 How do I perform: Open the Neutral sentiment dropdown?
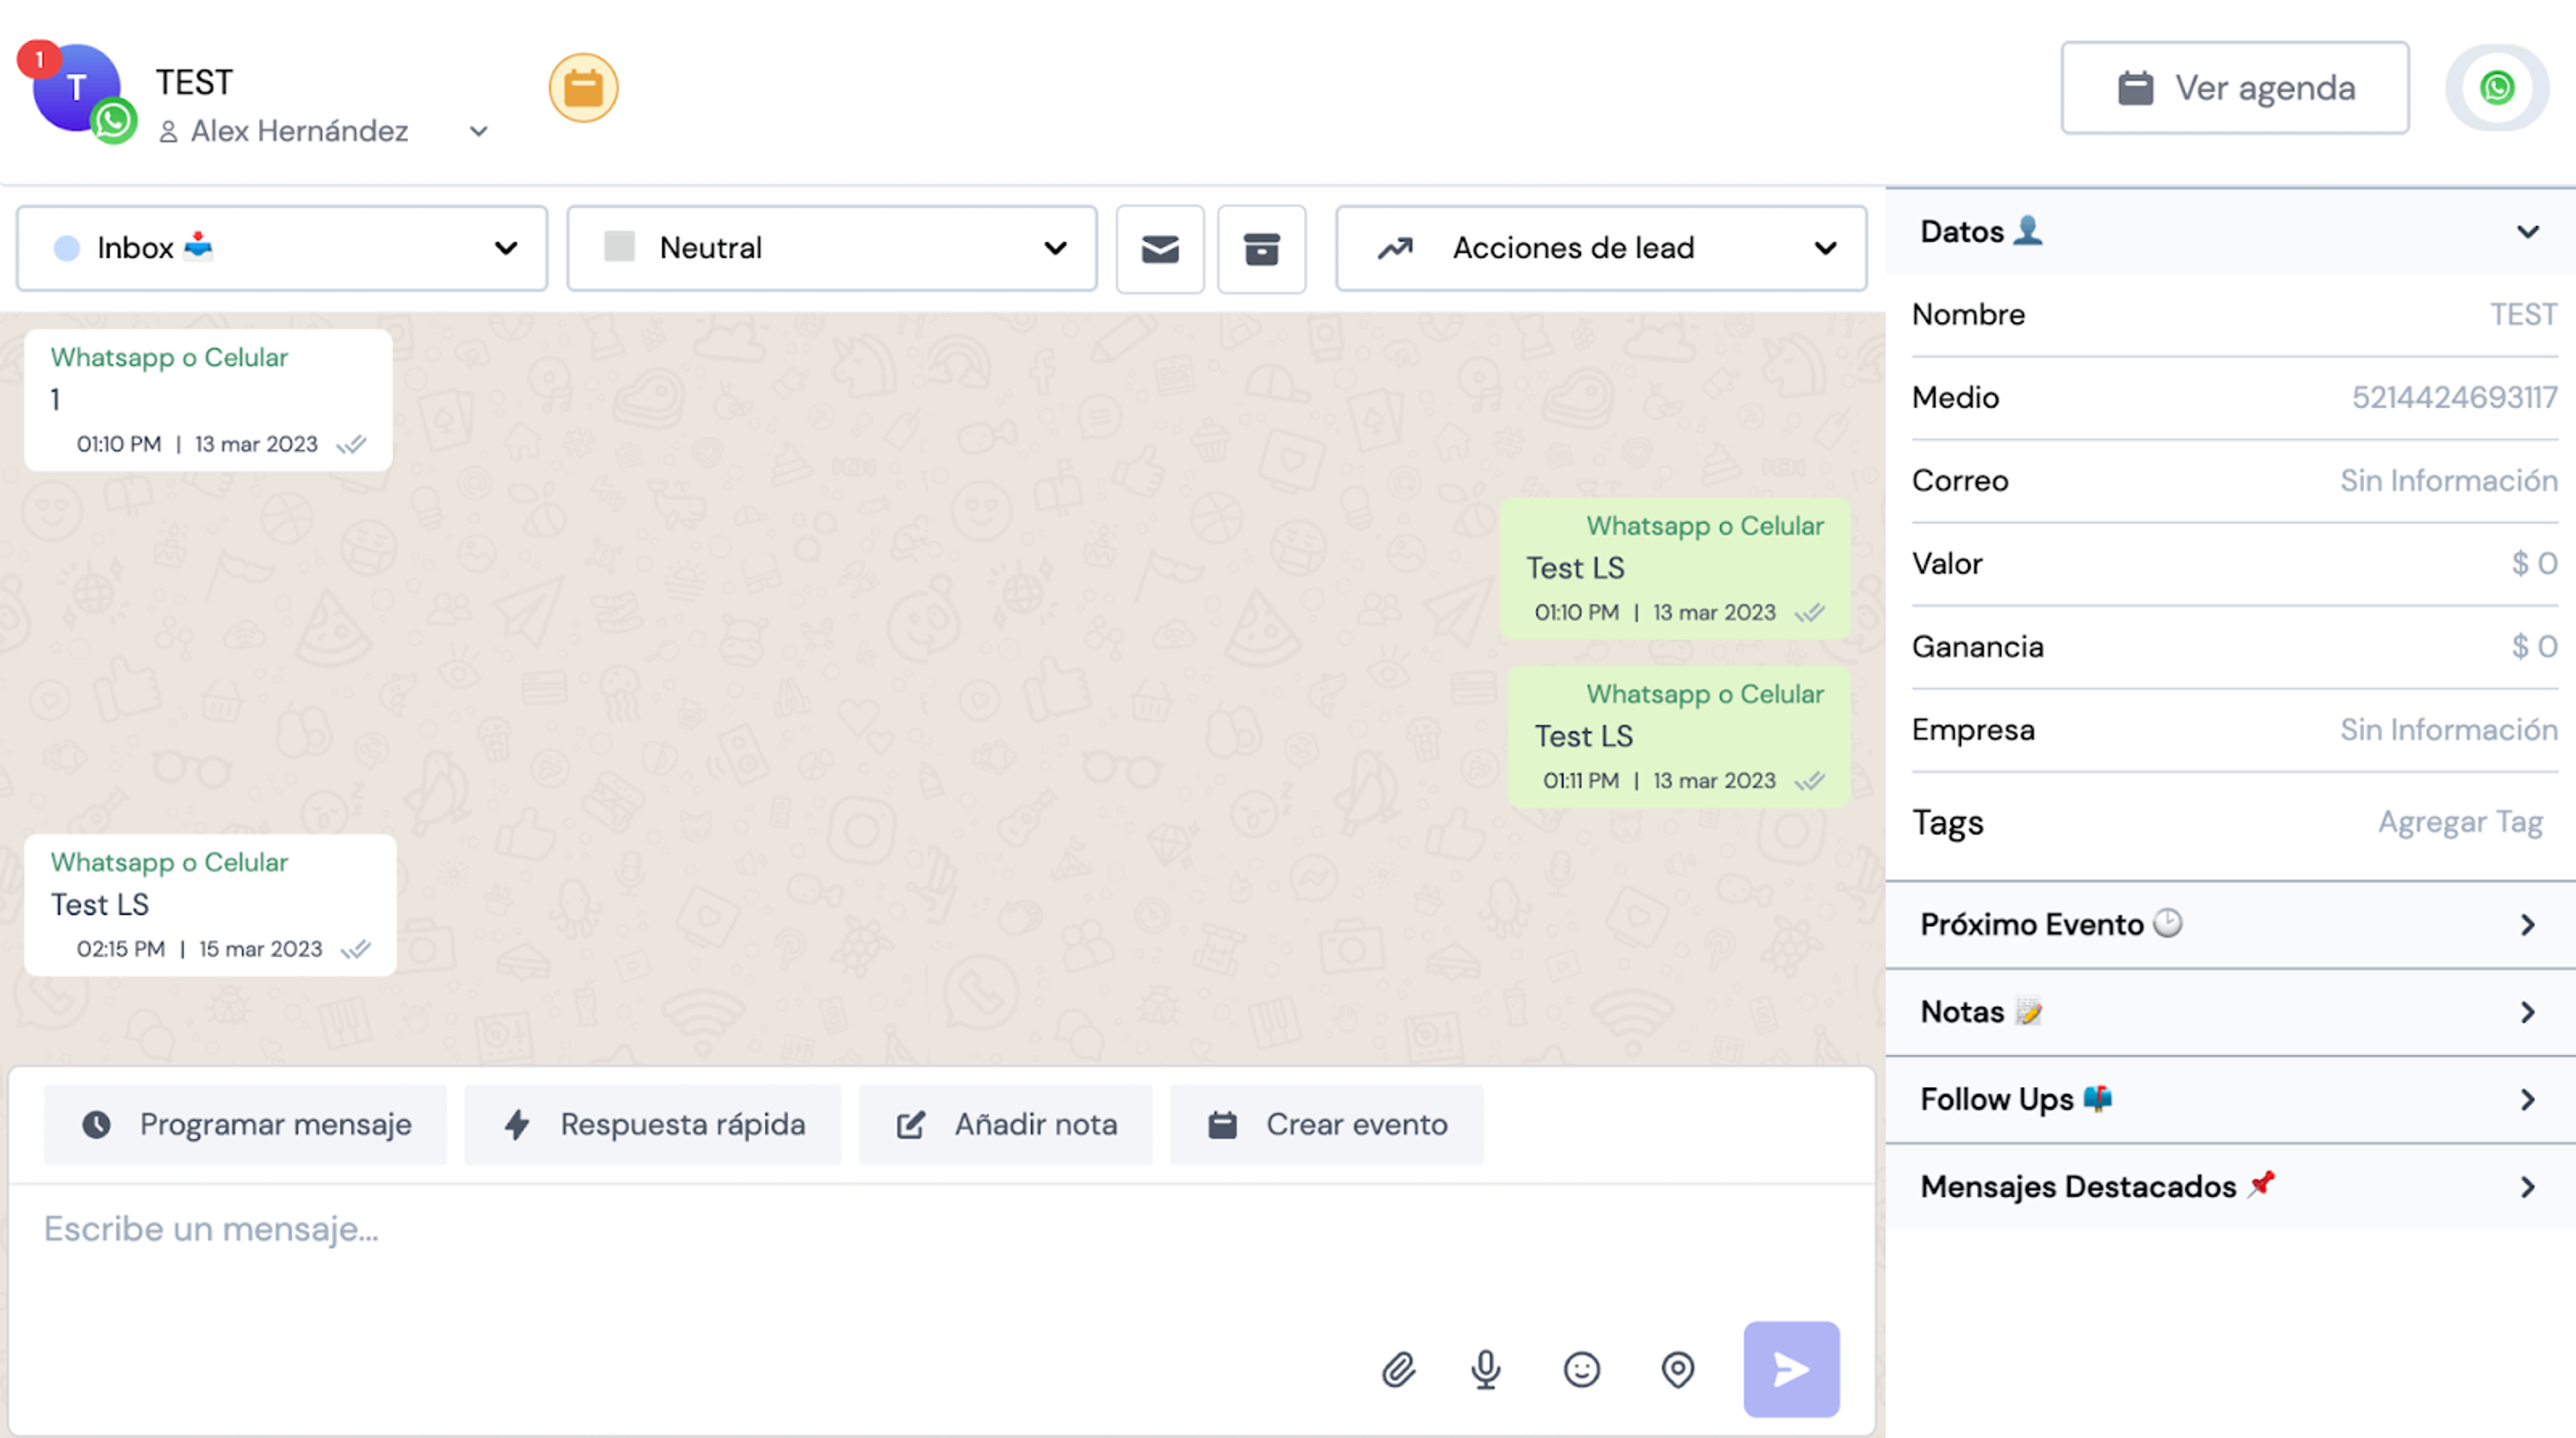pos(832,248)
